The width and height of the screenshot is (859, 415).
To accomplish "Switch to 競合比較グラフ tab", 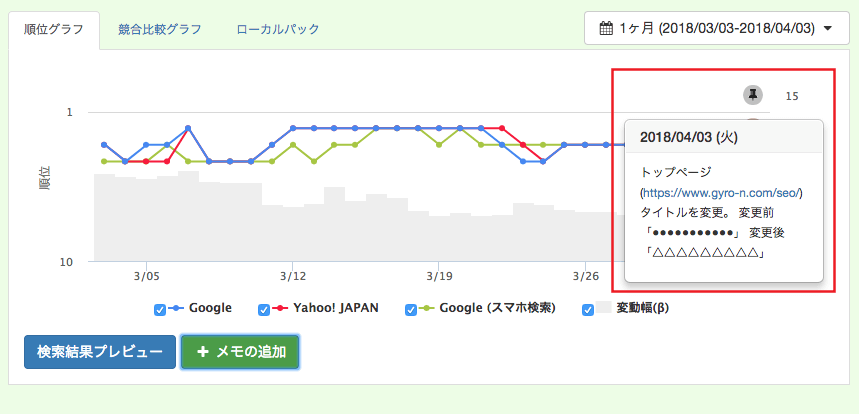I will [159, 29].
